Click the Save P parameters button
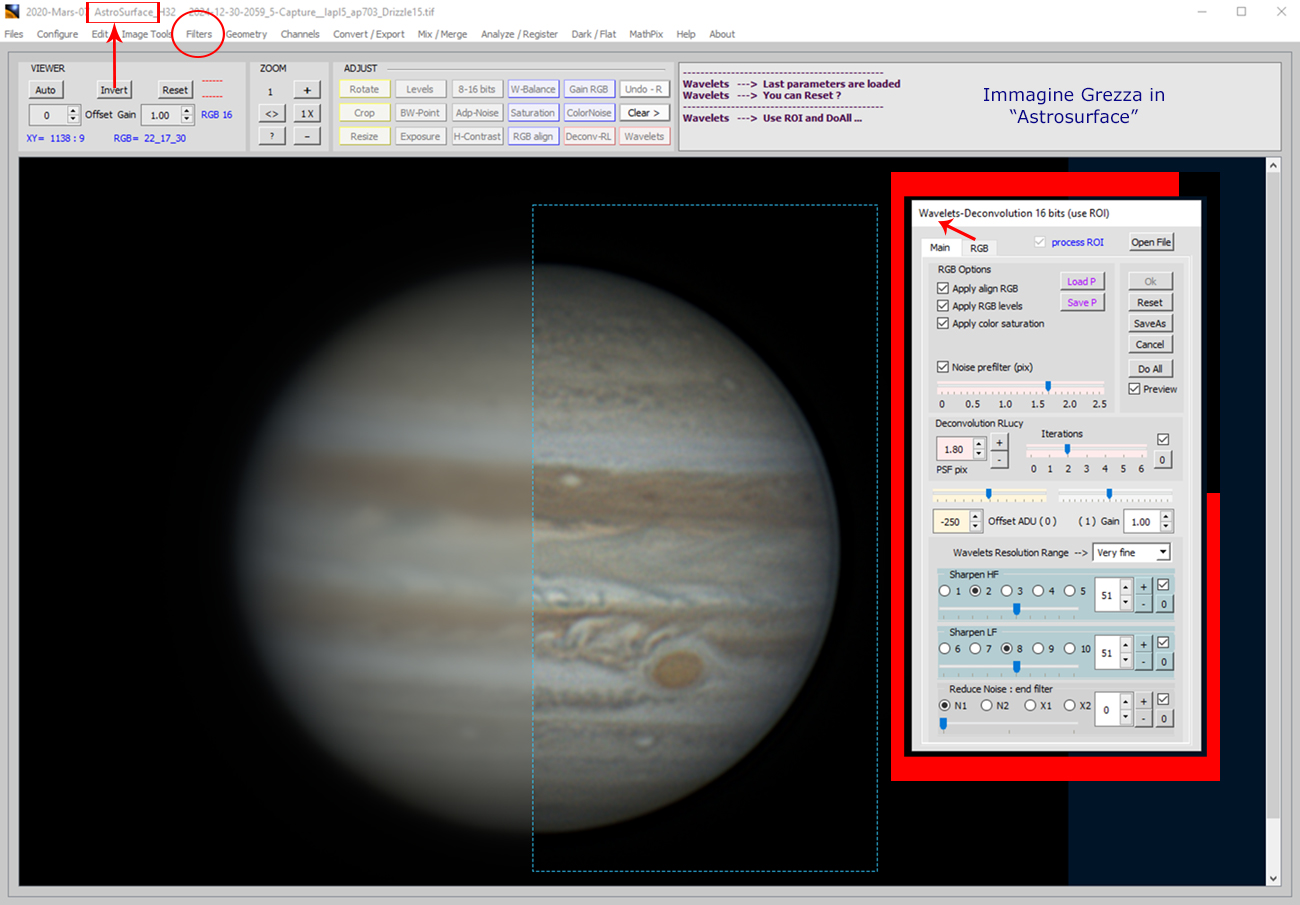The width and height of the screenshot is (1300, 905). coord(1082,302)
